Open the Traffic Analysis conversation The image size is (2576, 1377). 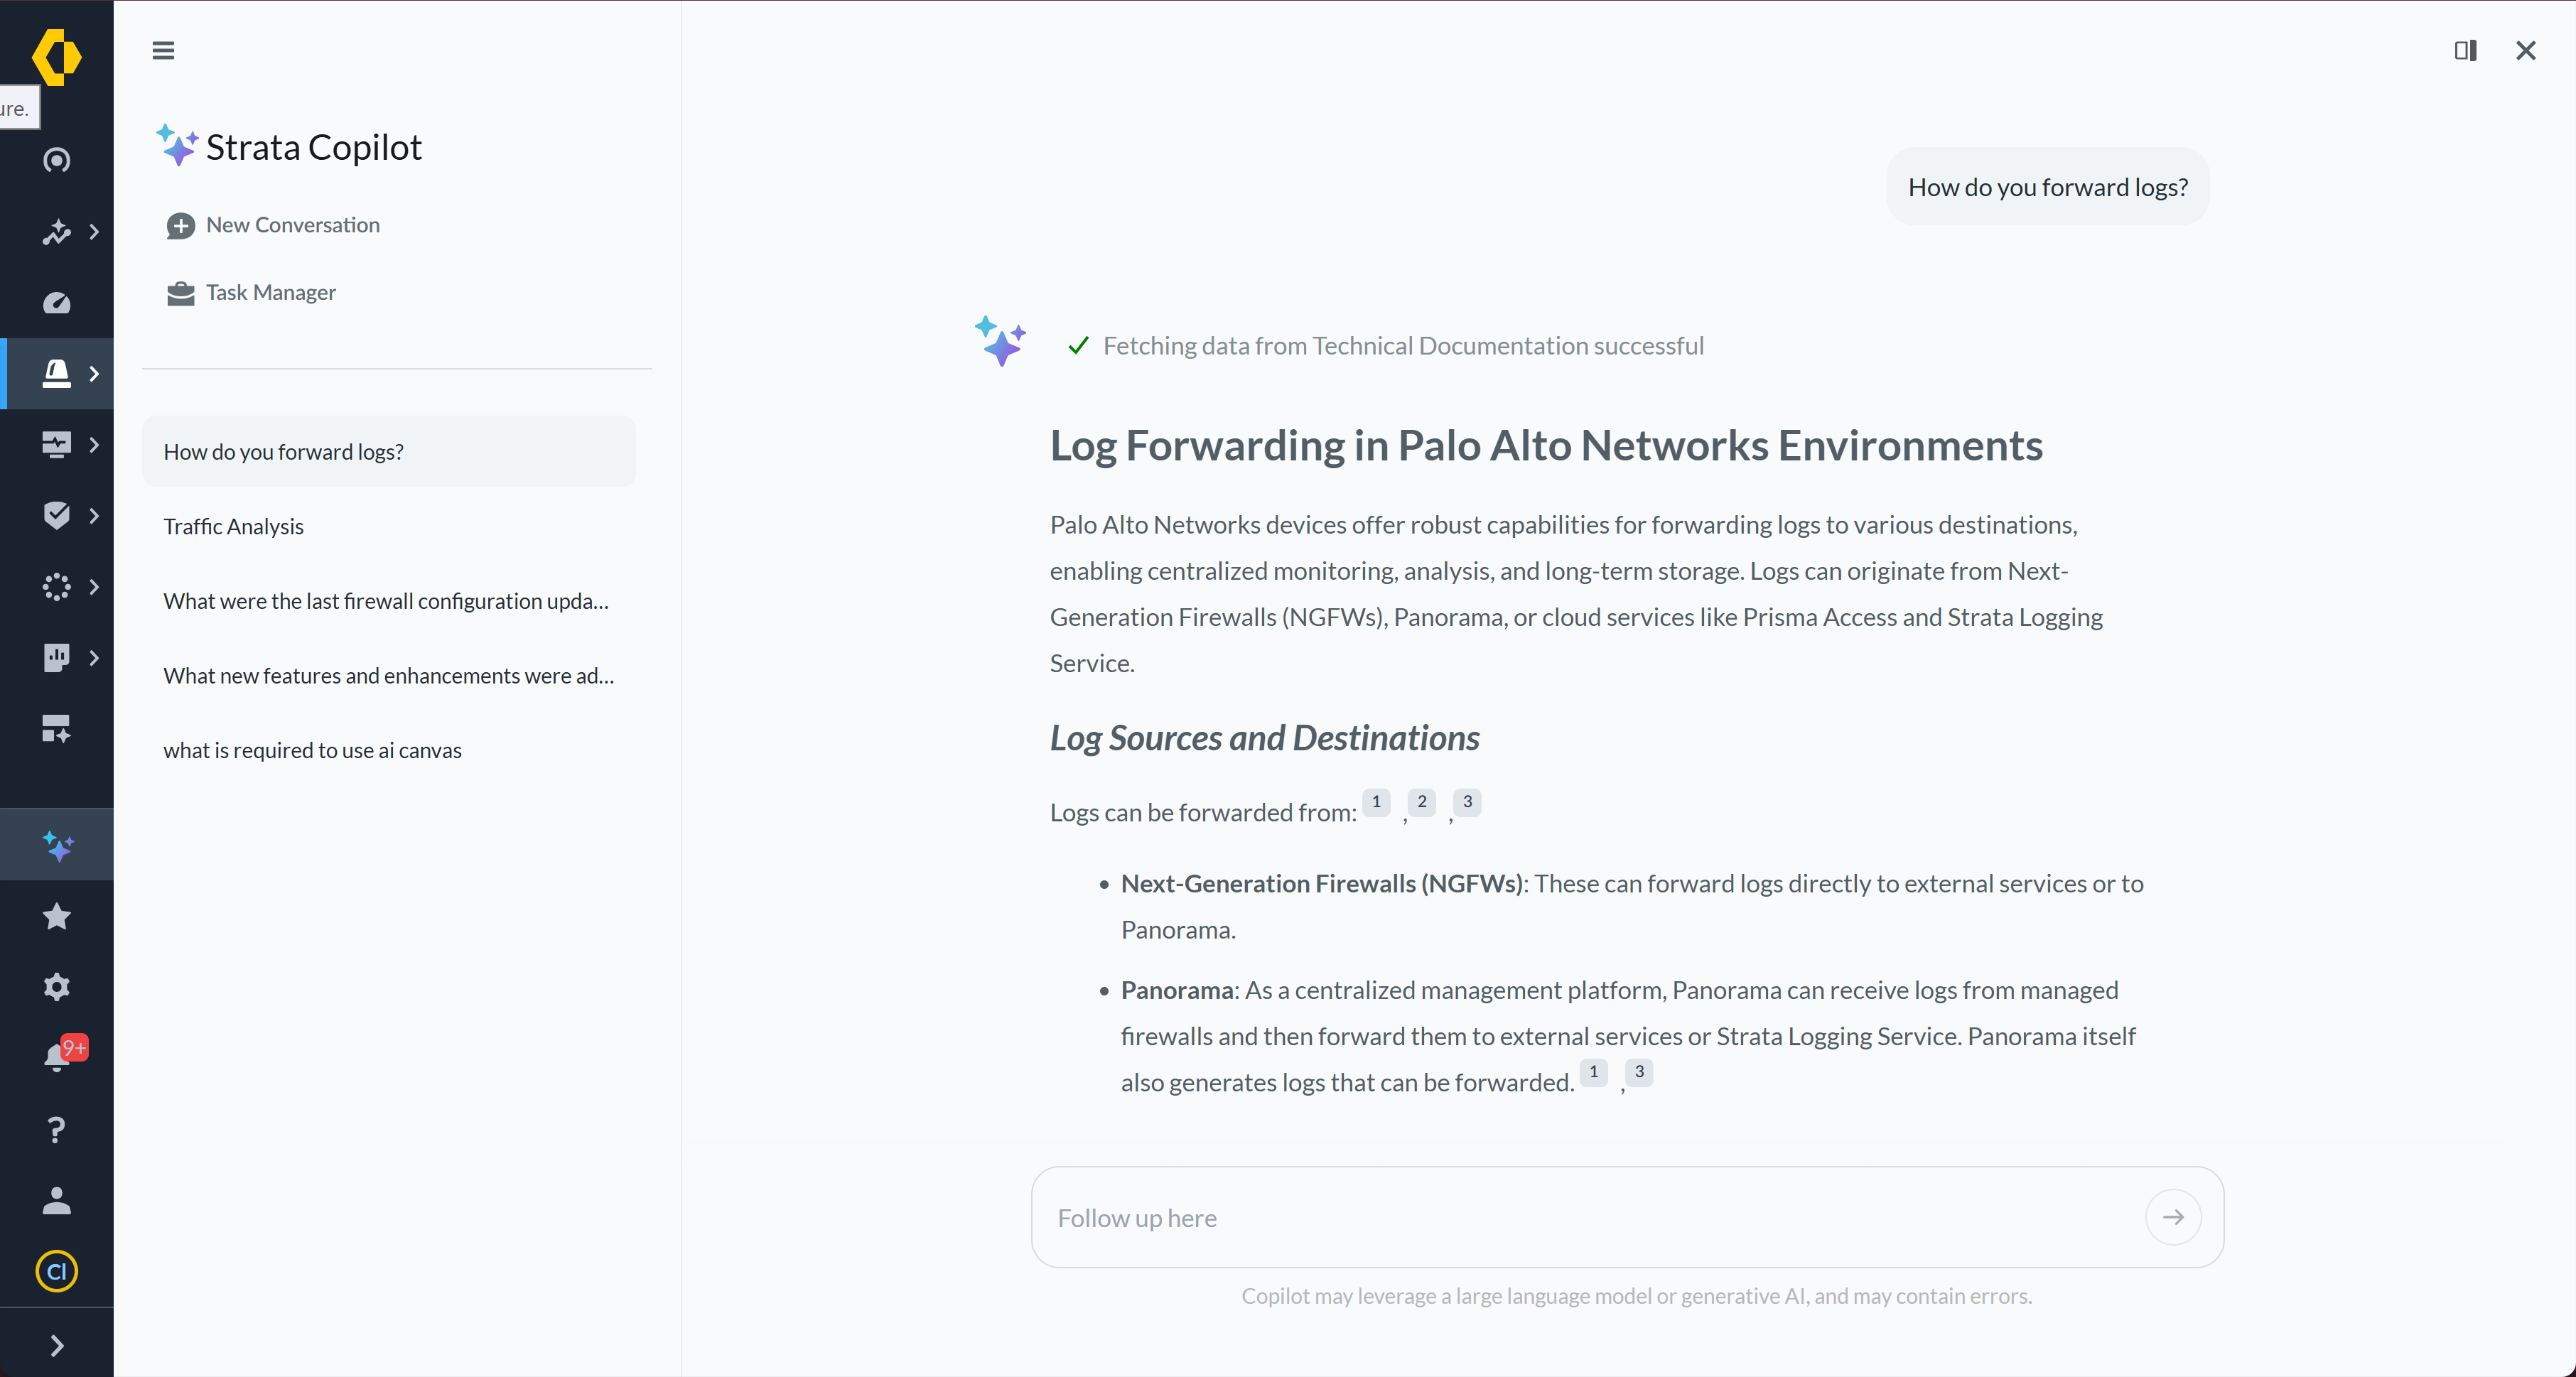coord(233,526)
